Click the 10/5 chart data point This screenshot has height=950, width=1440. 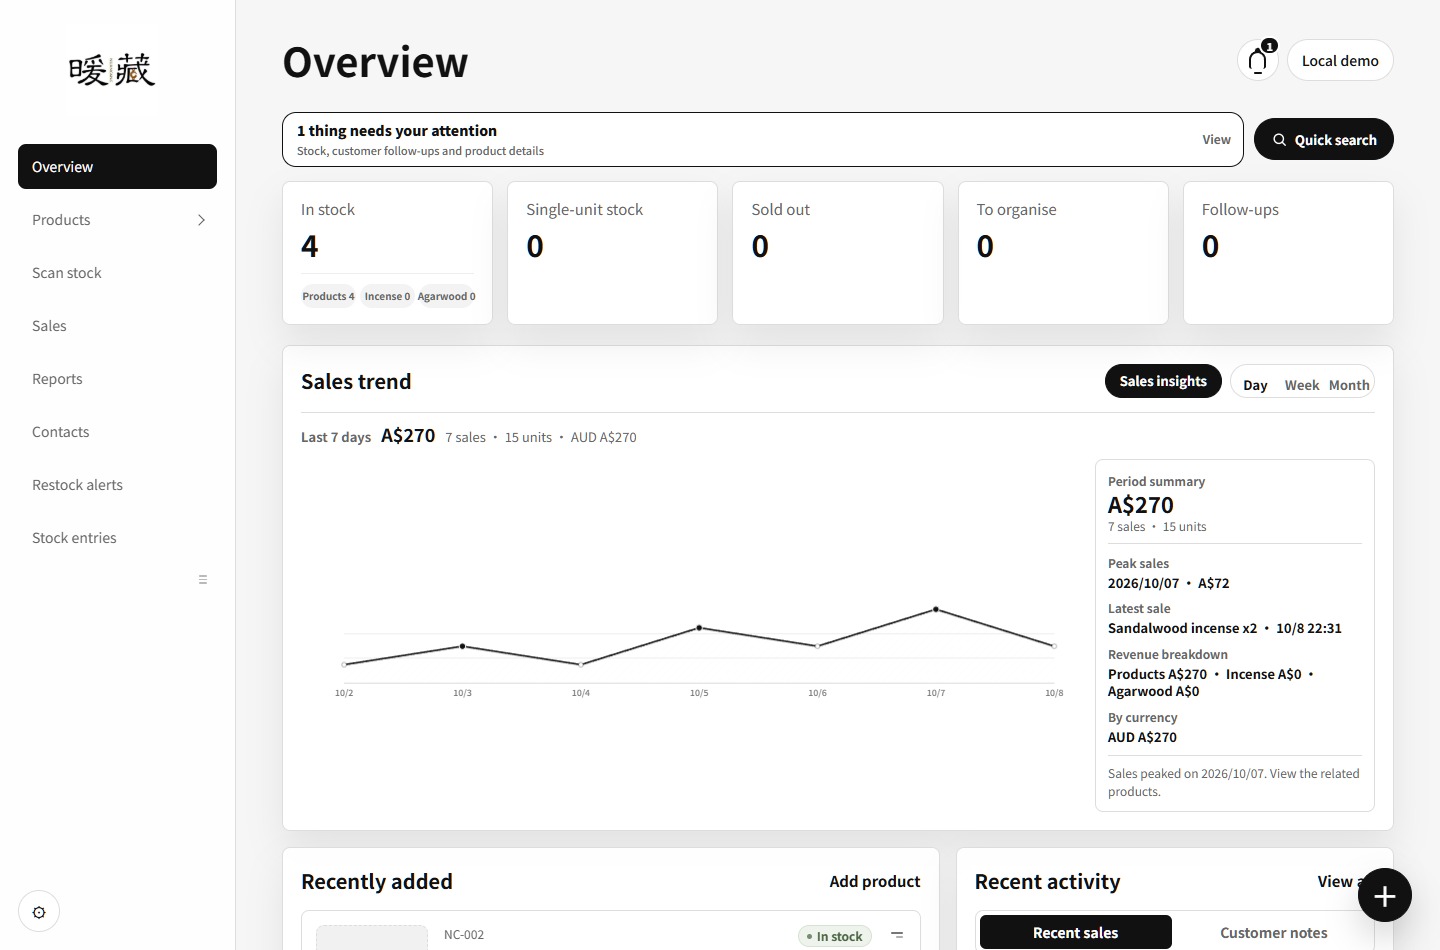click(x=699, y=628)
